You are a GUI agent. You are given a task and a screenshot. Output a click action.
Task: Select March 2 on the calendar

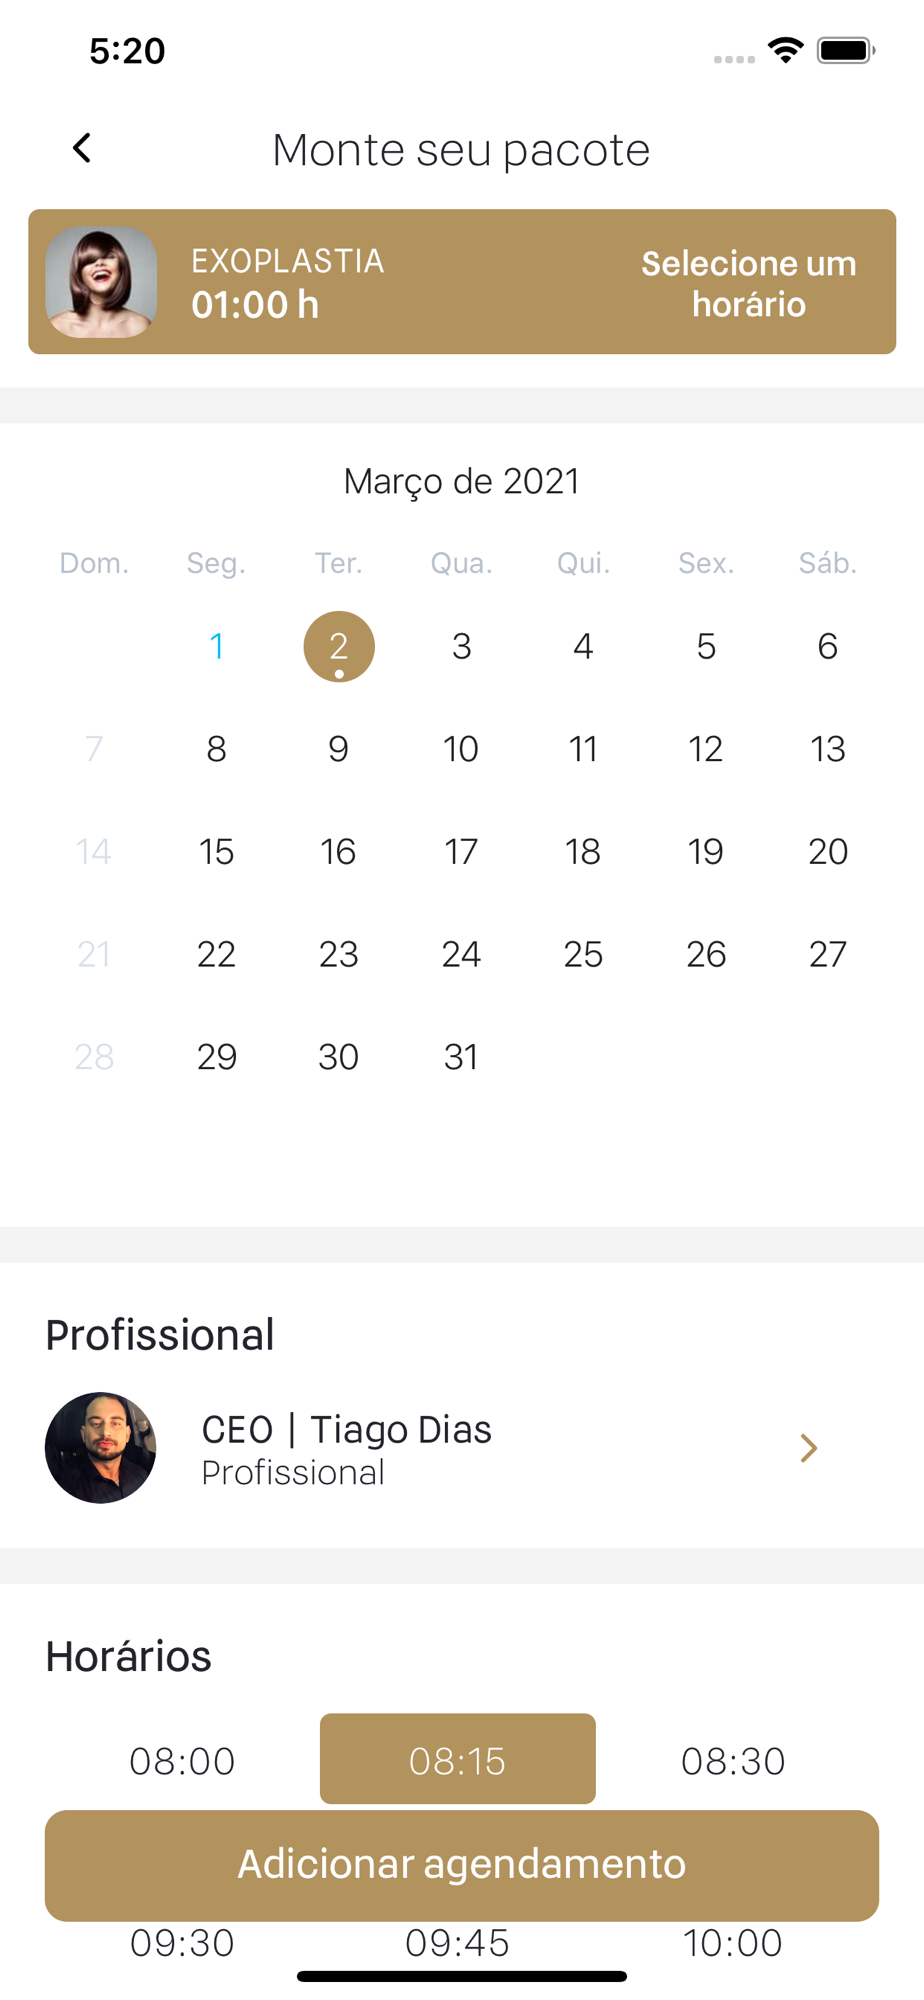339,647
